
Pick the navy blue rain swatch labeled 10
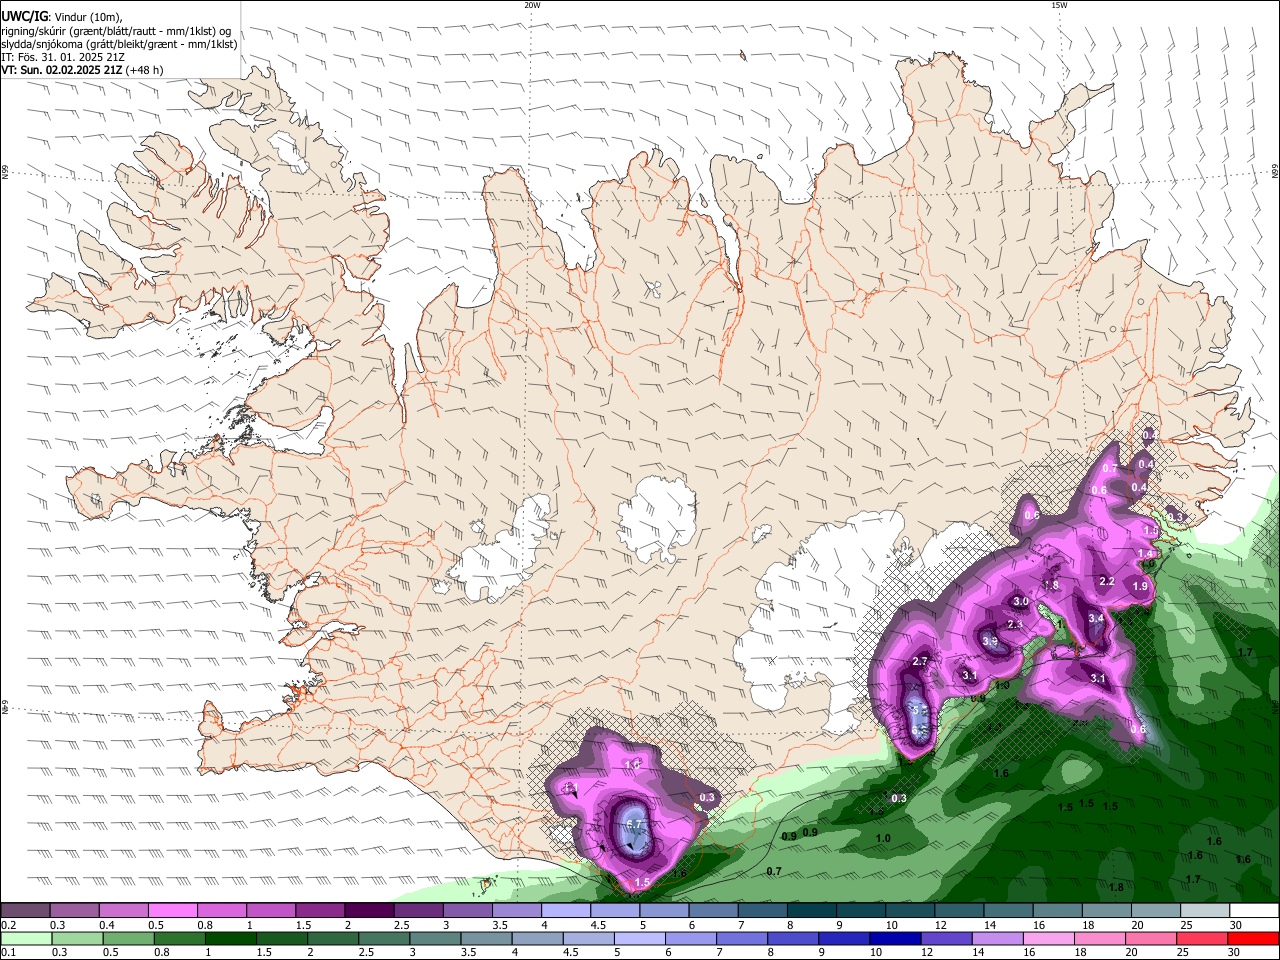[x=893, y=938]
